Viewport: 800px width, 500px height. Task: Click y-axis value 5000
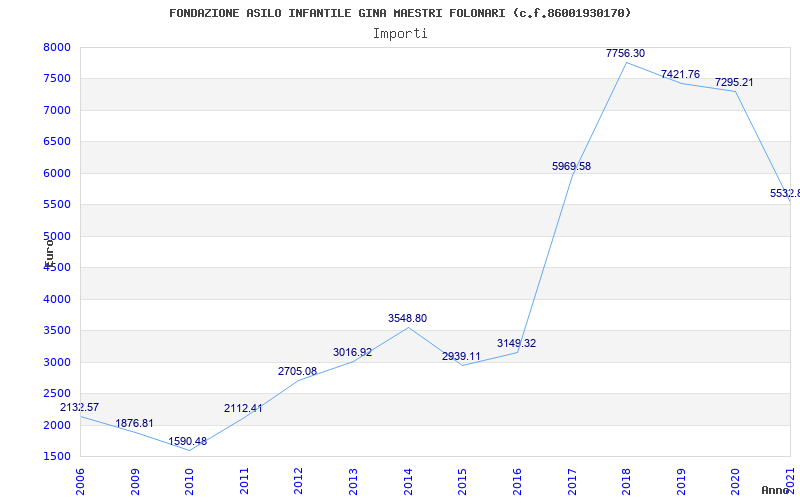[x=57, y=236]
